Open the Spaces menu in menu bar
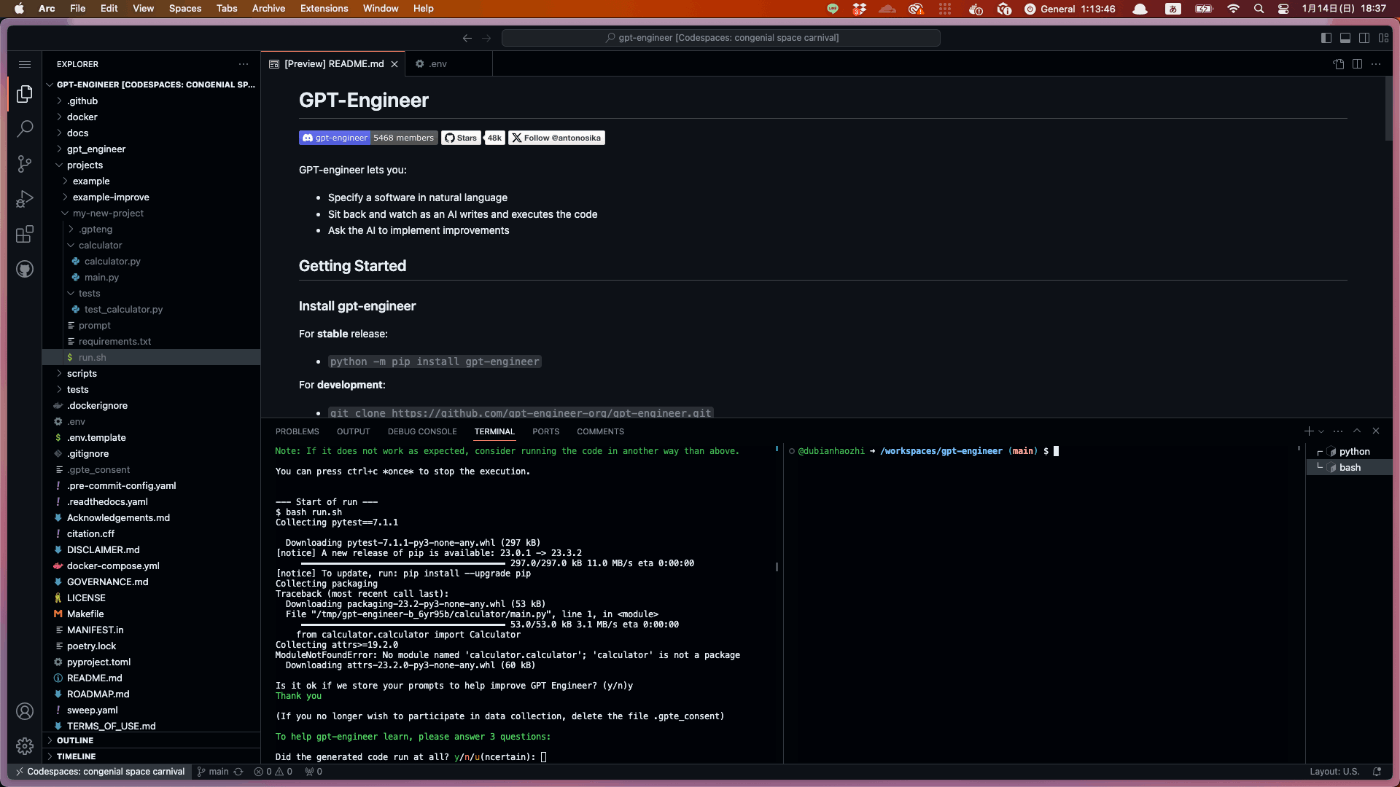Viewport: 1400px width, 787px height. coord(185,8)
